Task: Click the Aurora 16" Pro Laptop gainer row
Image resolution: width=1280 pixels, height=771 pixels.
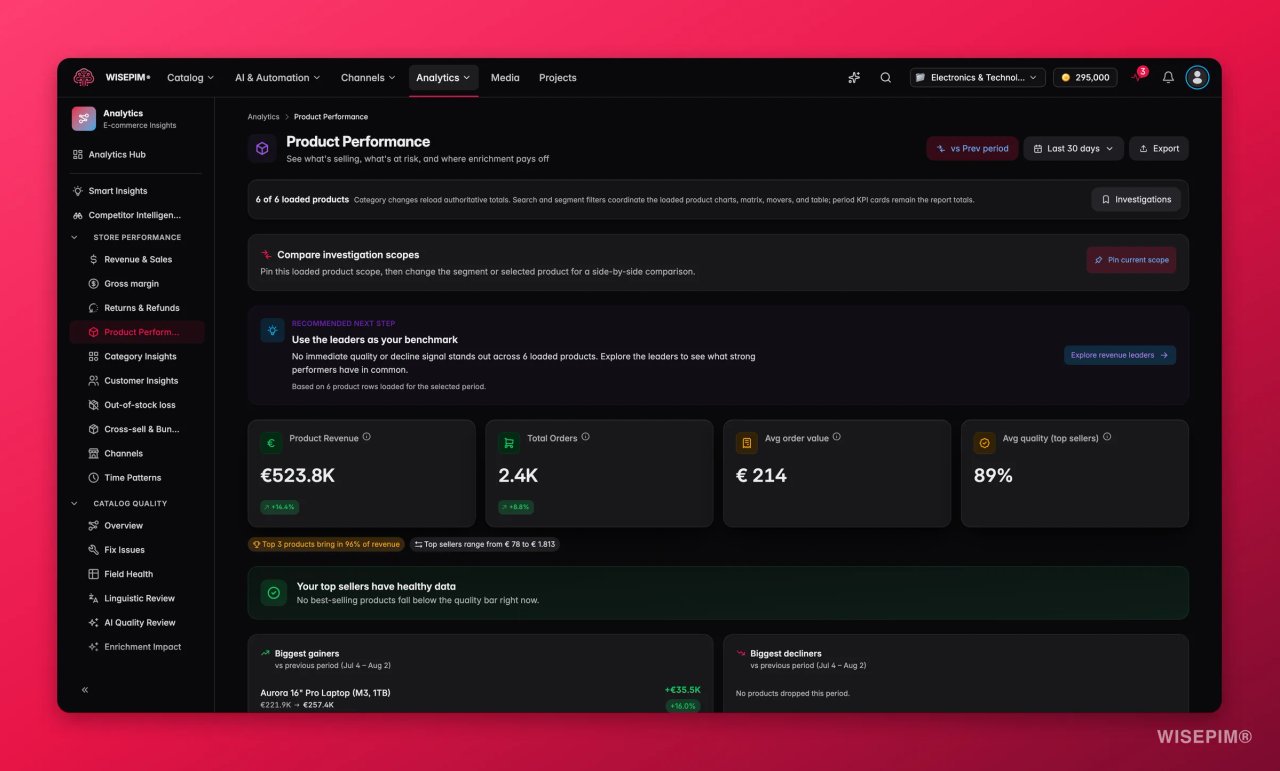Action: 480,697
